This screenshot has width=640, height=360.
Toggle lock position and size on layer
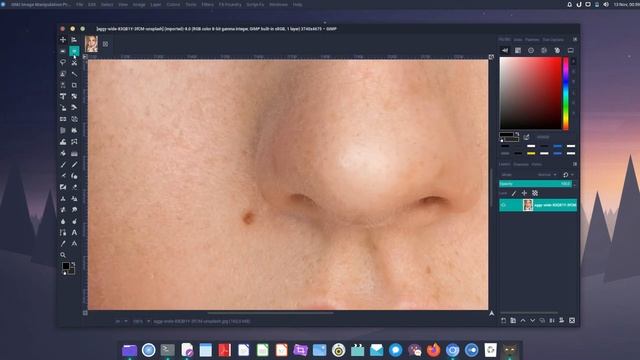[x=524, y=193]
